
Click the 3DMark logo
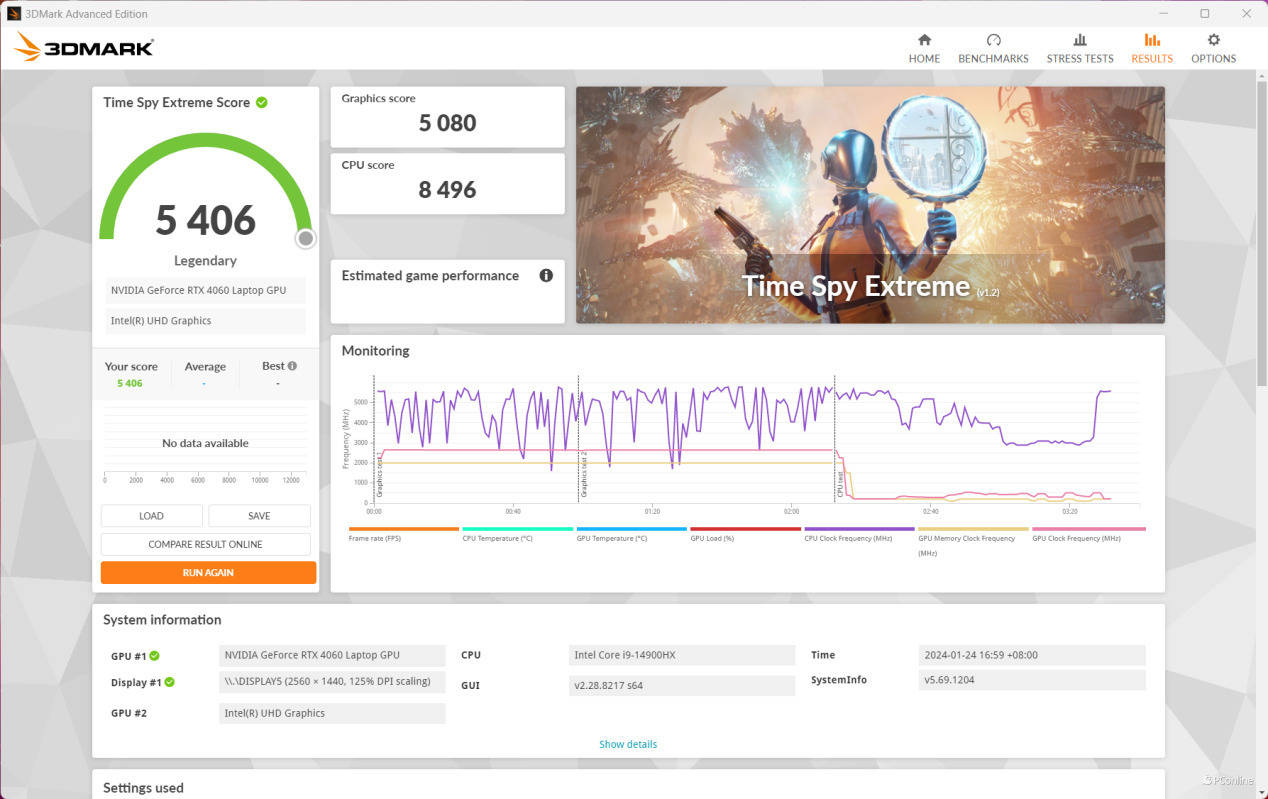(84, 47)
